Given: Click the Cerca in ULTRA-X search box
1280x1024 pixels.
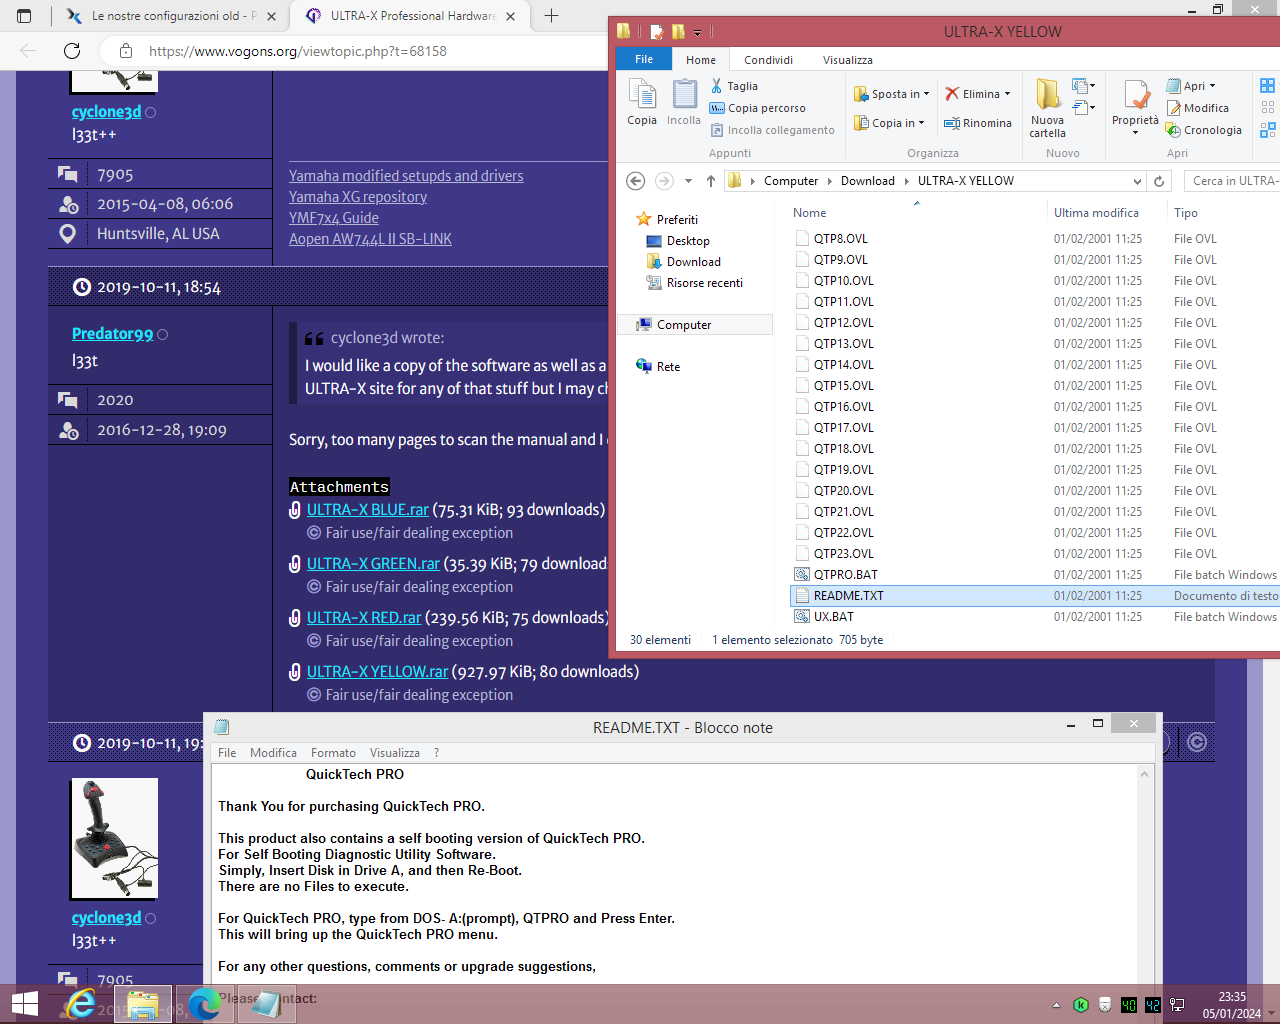Looking at the screenshot, I should click(1233, 181).
